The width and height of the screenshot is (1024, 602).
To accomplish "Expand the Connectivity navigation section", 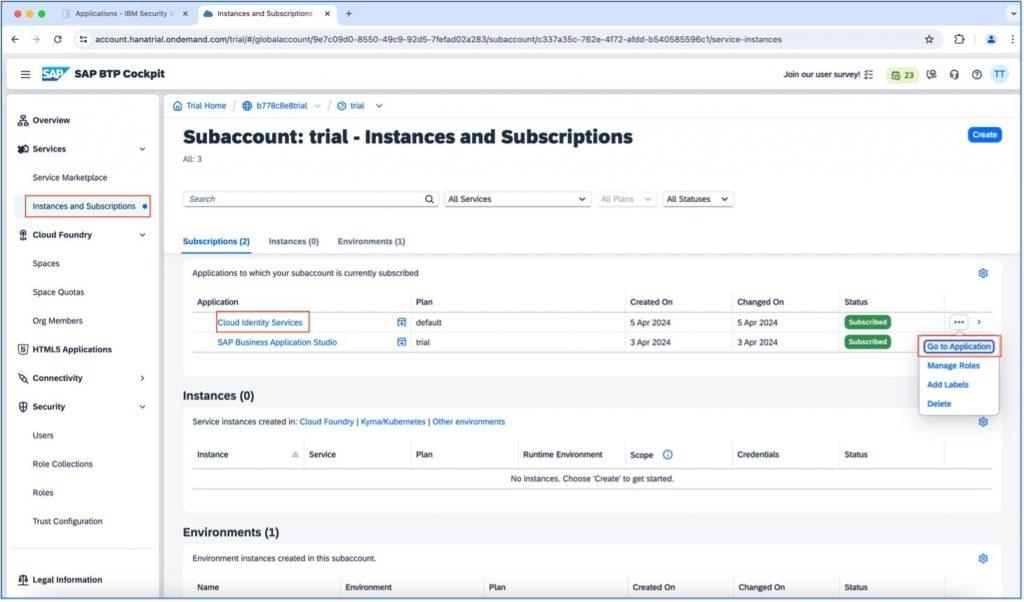I will click(142, 378).
